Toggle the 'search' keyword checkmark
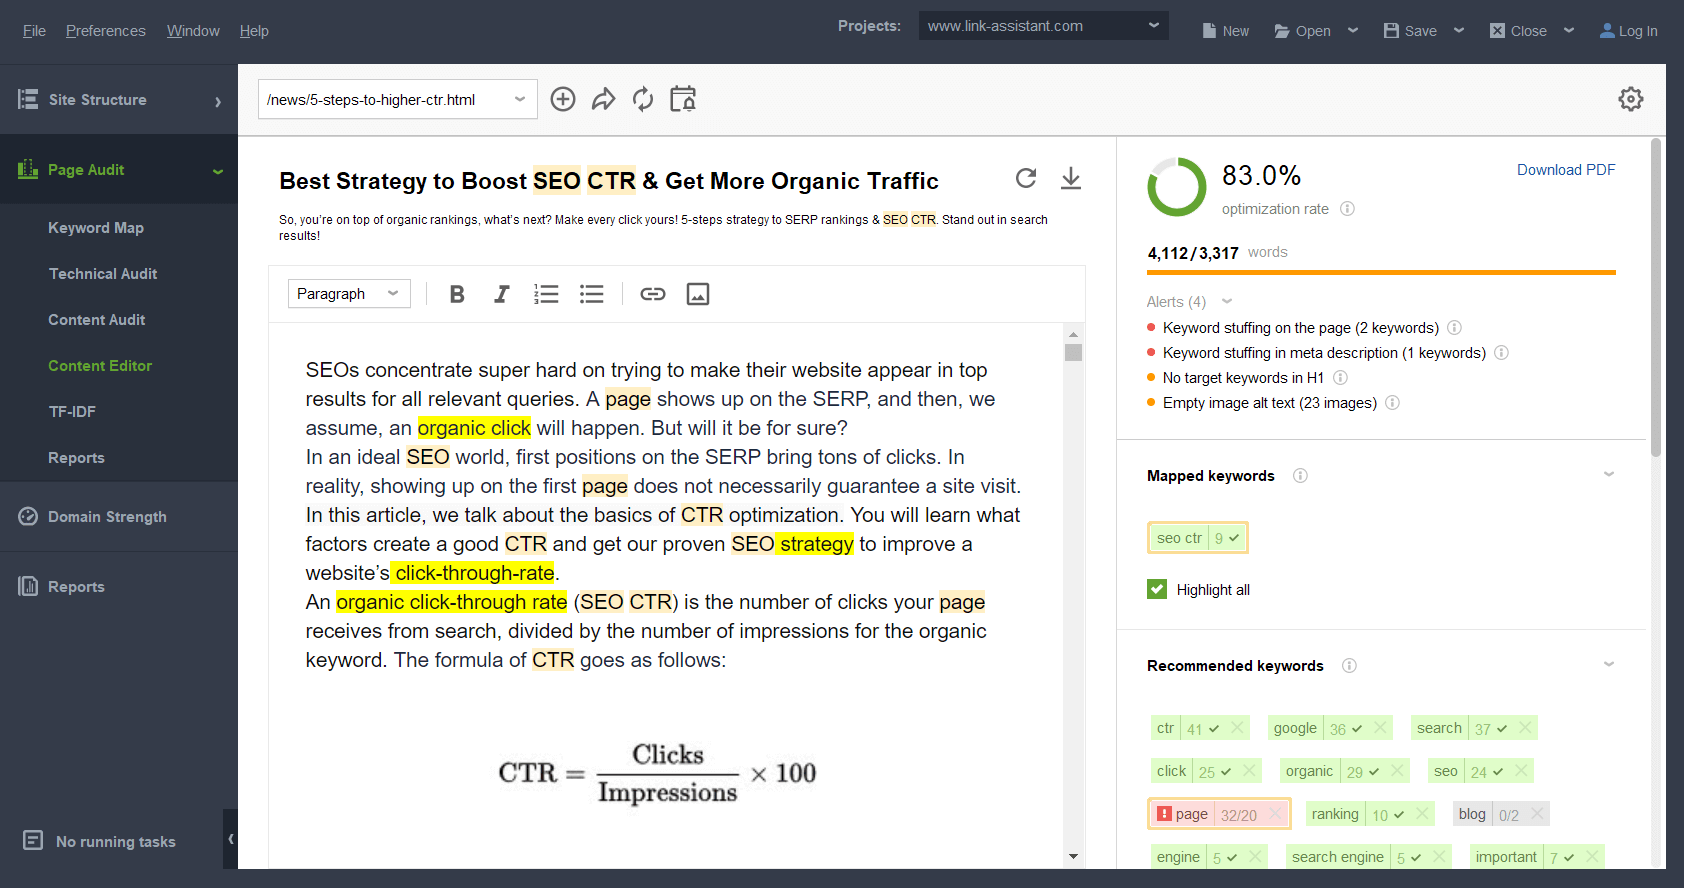This screenshot has width=1684, height=888. point(1502,729)
